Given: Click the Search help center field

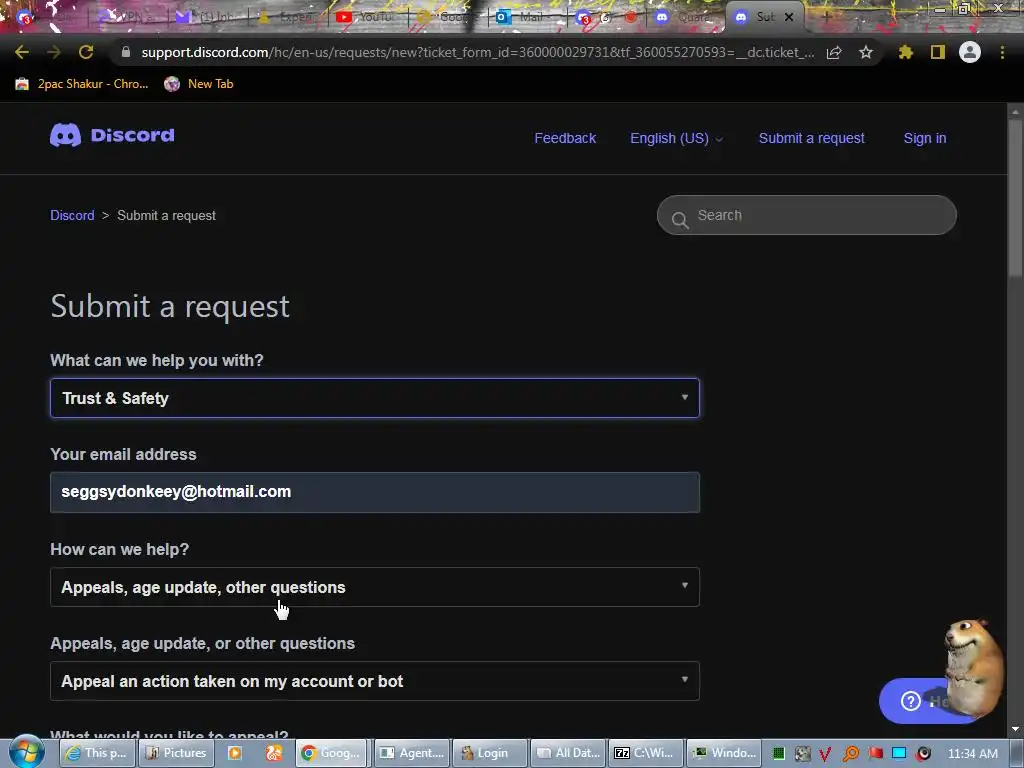Looking at the screenshot, I should pos(807,215).
